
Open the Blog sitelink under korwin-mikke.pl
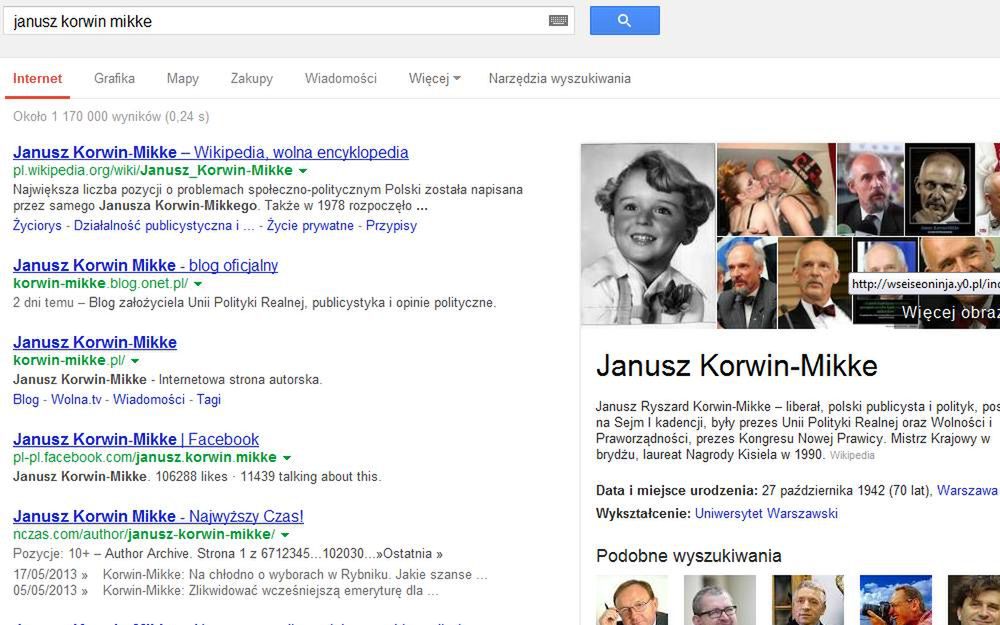26,399
